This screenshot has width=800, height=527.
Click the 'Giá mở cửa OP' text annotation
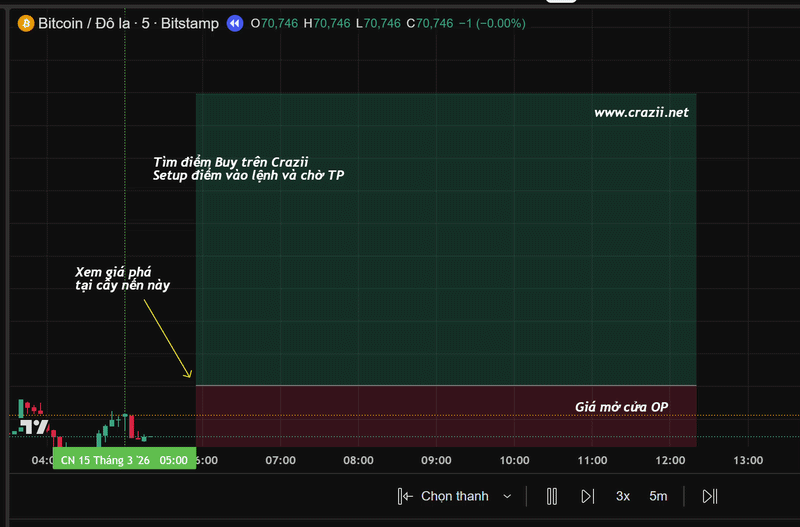click(621, 407)
